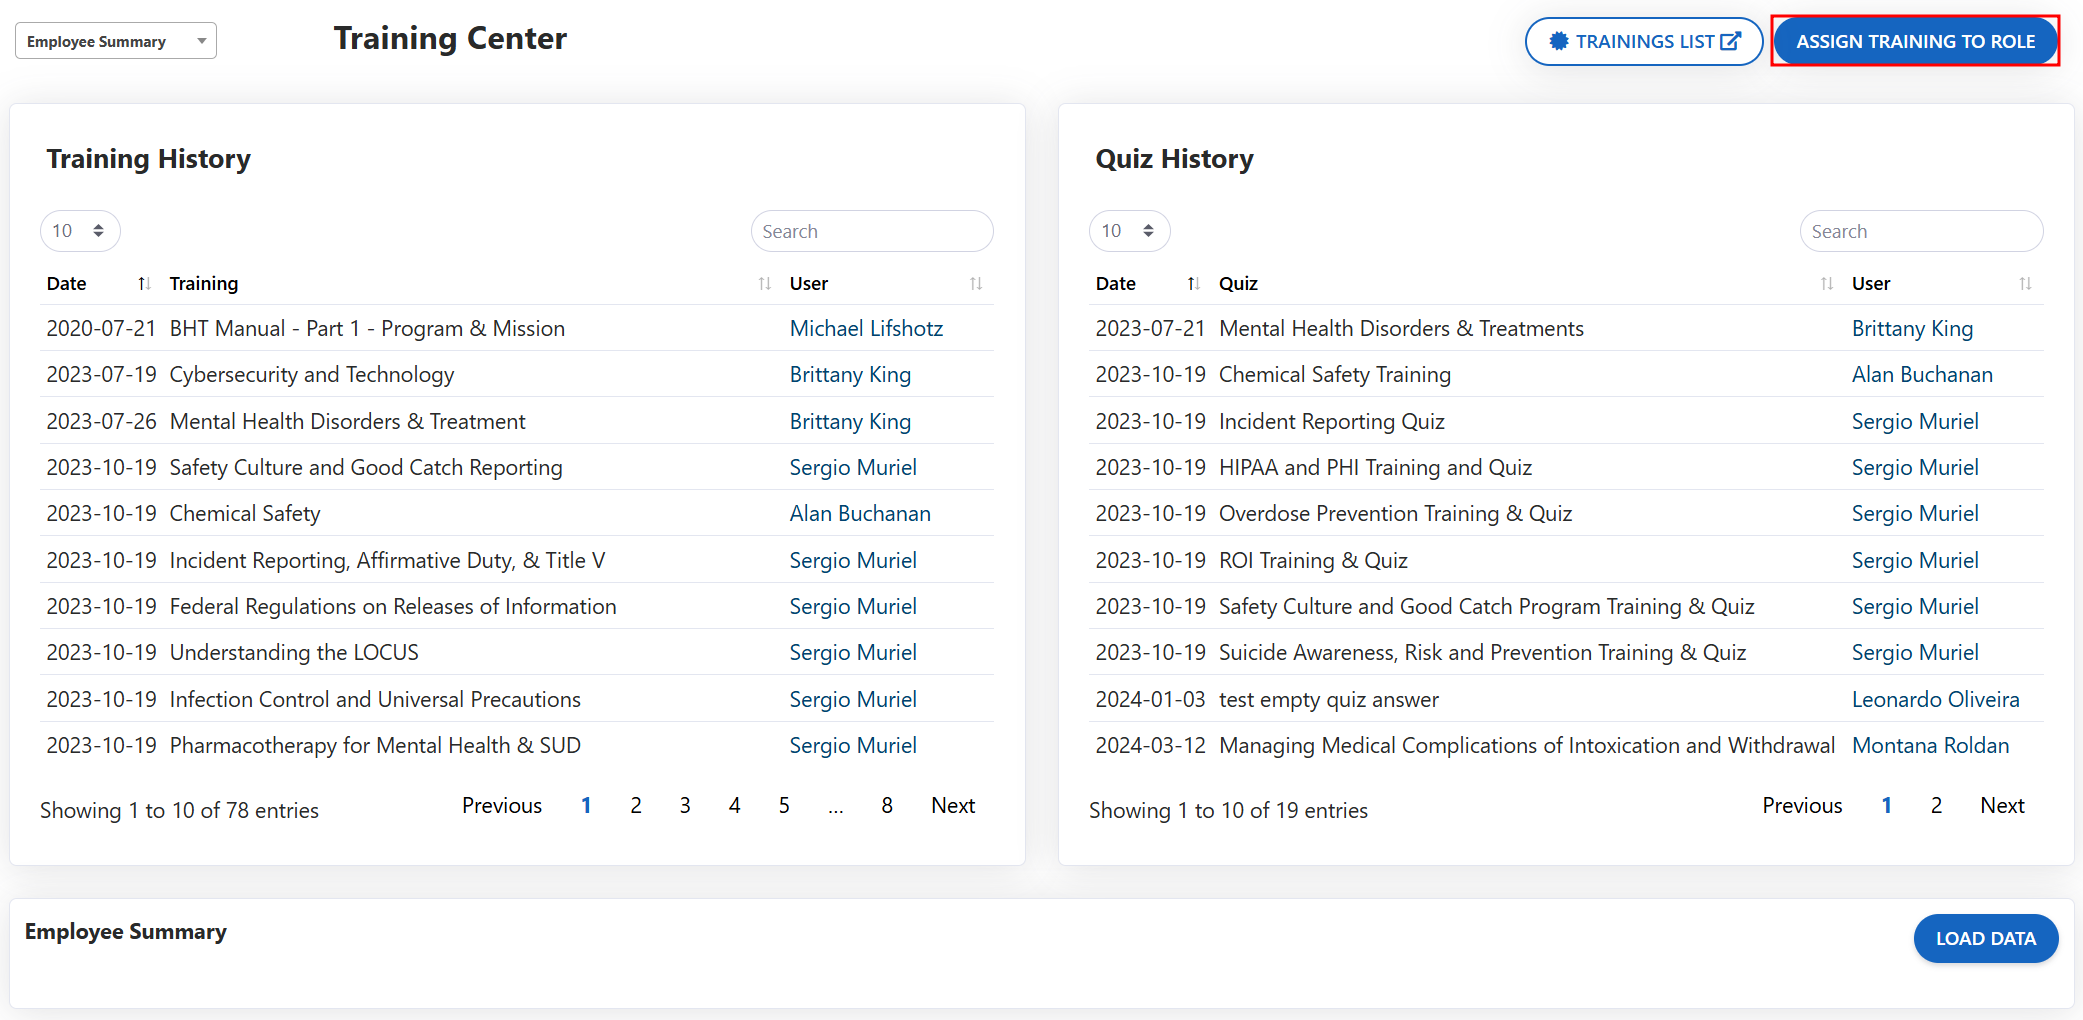Viewport: 2083px width, 1020px height.
Task: Sort Quiz History by User column
Action: tap(1939, 284)
